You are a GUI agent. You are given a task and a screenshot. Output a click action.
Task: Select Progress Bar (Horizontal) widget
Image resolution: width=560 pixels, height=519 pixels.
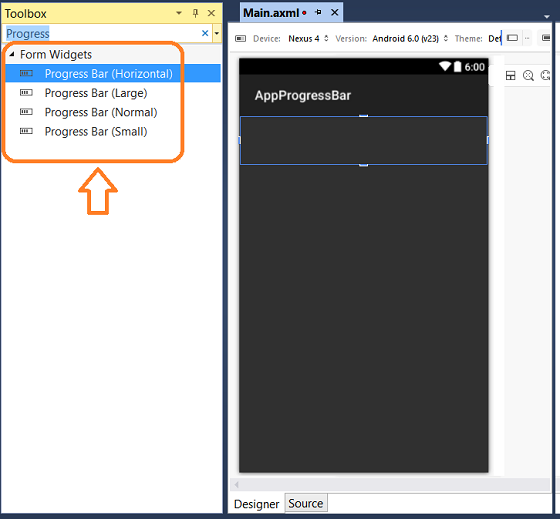(113, 74)
